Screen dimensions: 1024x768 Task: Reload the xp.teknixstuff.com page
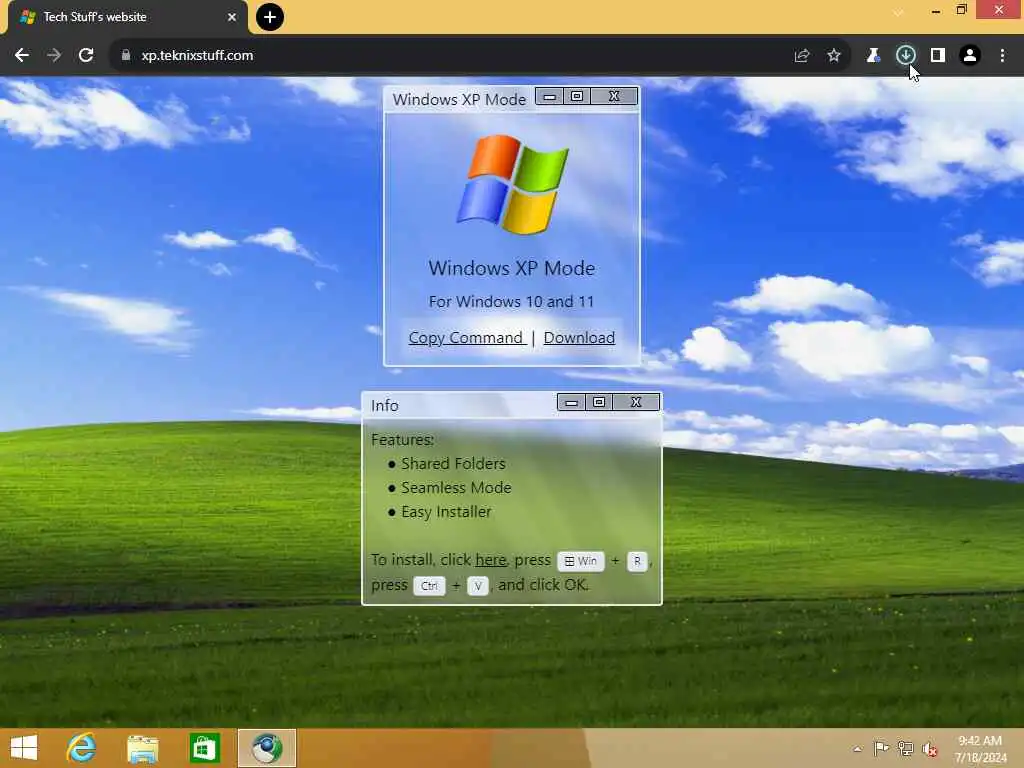tap(86, 56)
